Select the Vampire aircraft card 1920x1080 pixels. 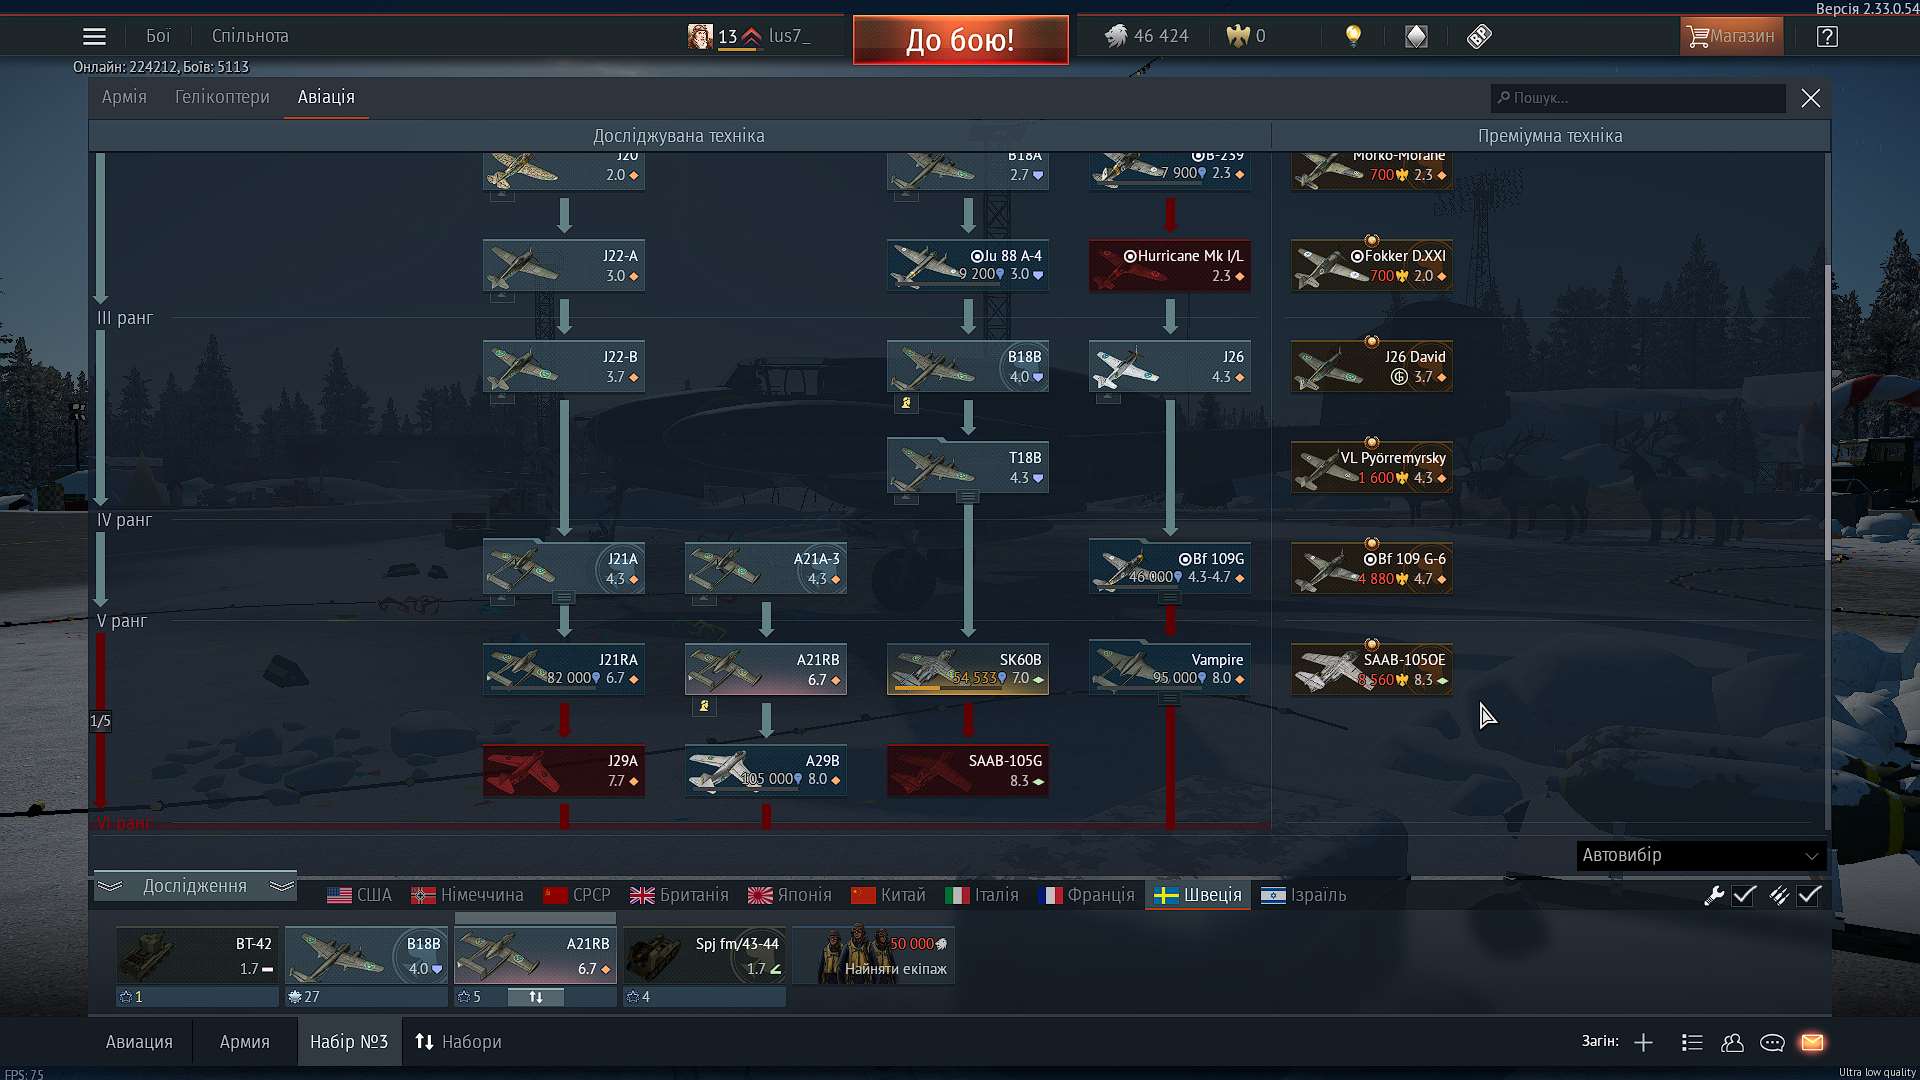[1170, 669]
